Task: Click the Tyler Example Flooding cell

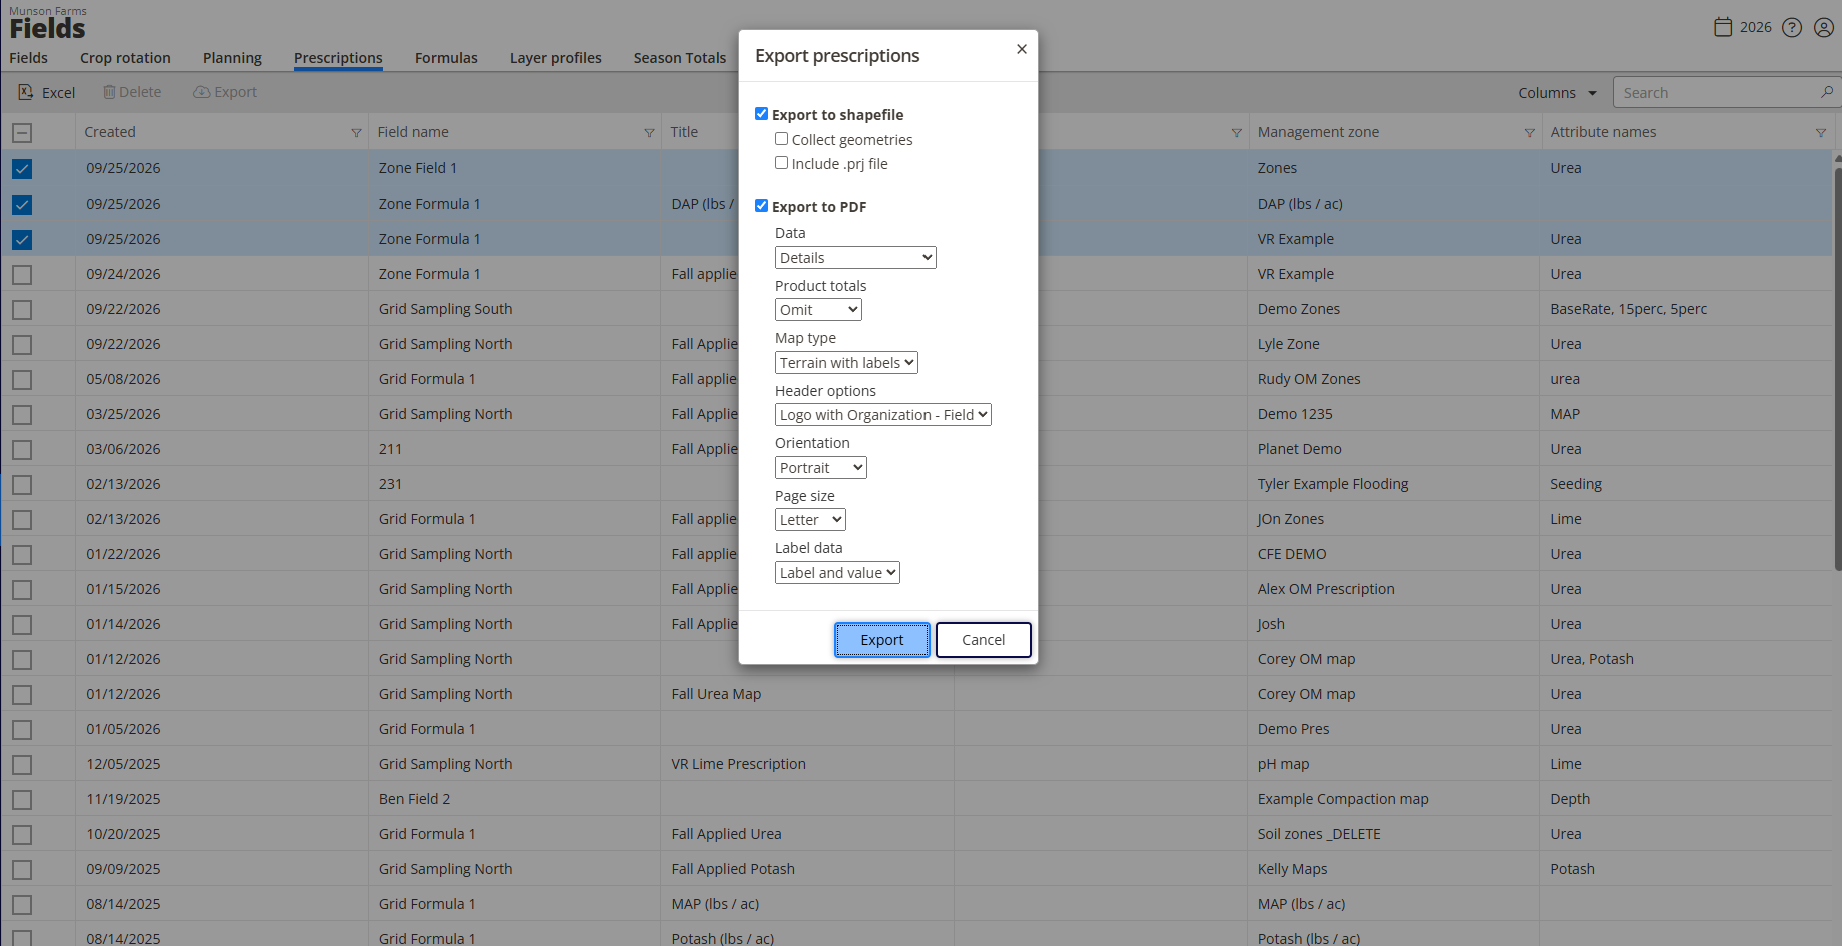Action: pos(1333,484)
